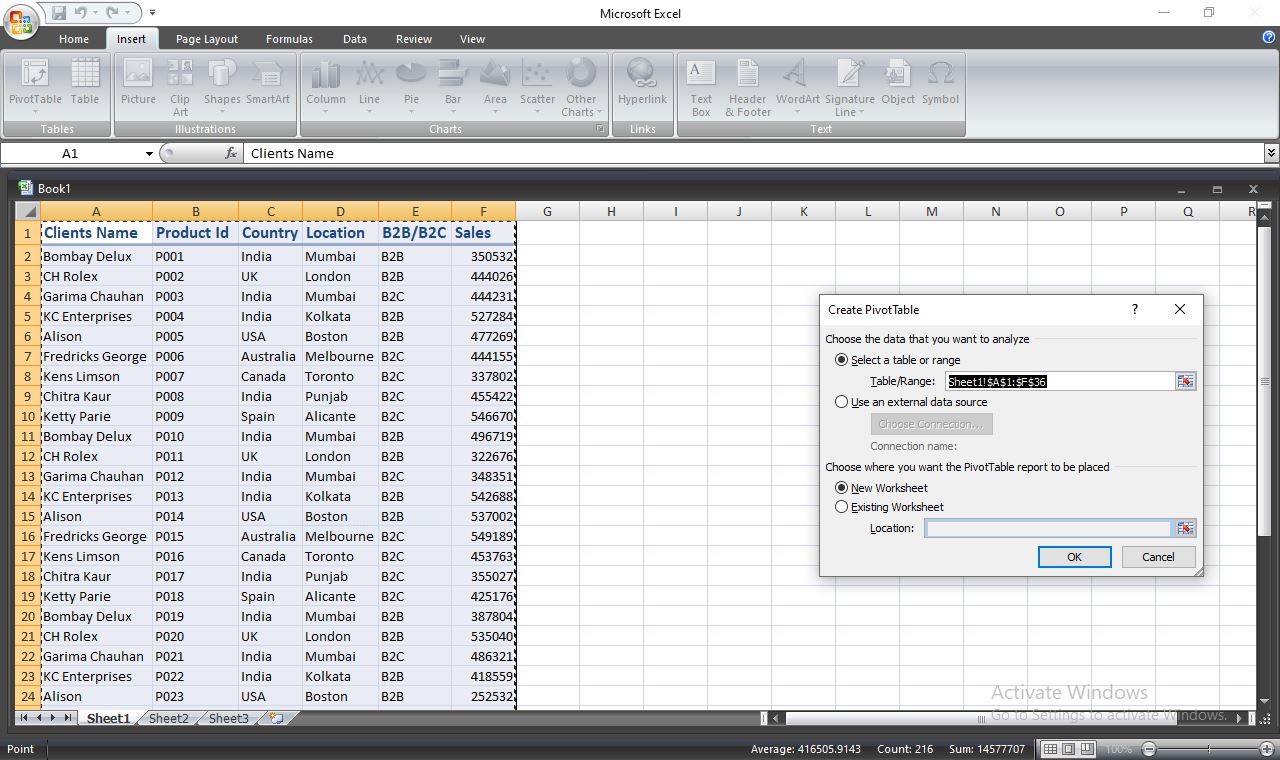Viewport: 1280px width, 760px height.
Task: Insert a WordArt text object
Action: click(797, 86)
